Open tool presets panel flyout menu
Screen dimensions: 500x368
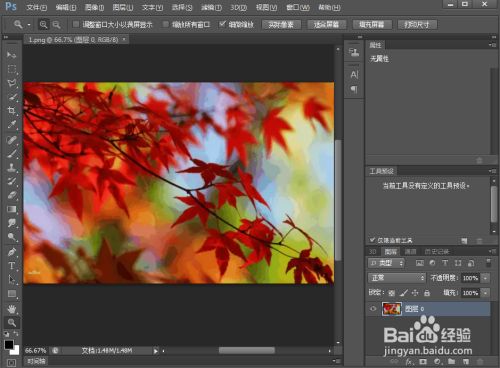click(492, 171)
